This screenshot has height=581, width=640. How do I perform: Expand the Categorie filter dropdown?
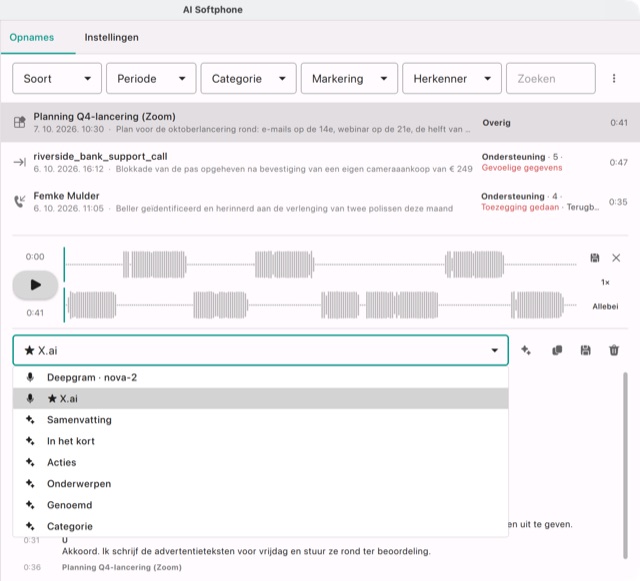248,78
